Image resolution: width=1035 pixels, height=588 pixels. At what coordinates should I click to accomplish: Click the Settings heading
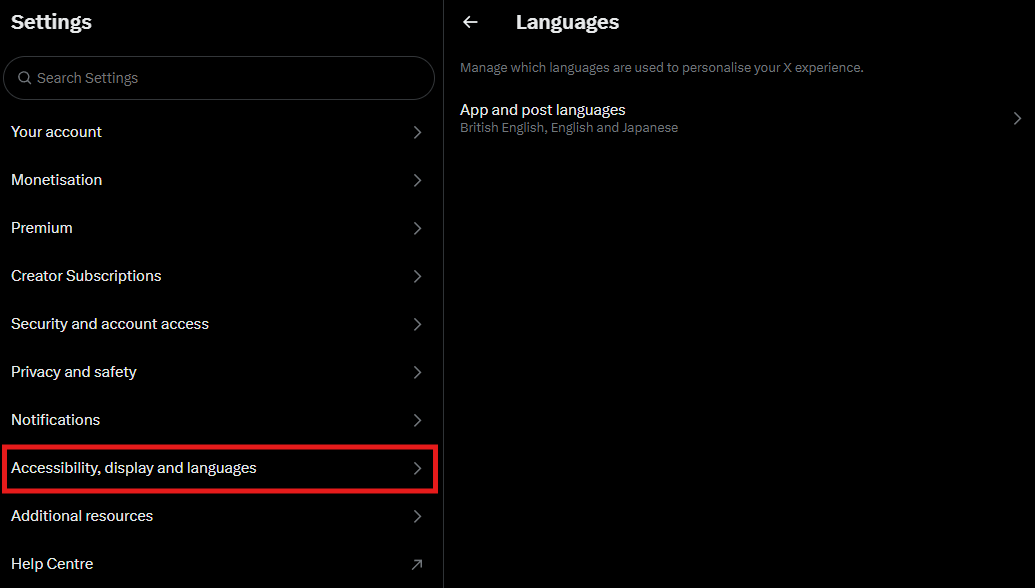click(51, 22)
